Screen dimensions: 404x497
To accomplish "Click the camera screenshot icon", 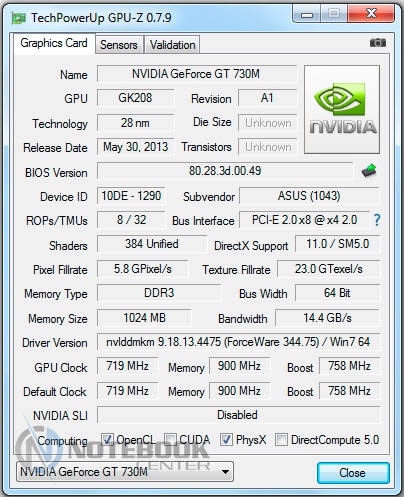I will [378, 43].
